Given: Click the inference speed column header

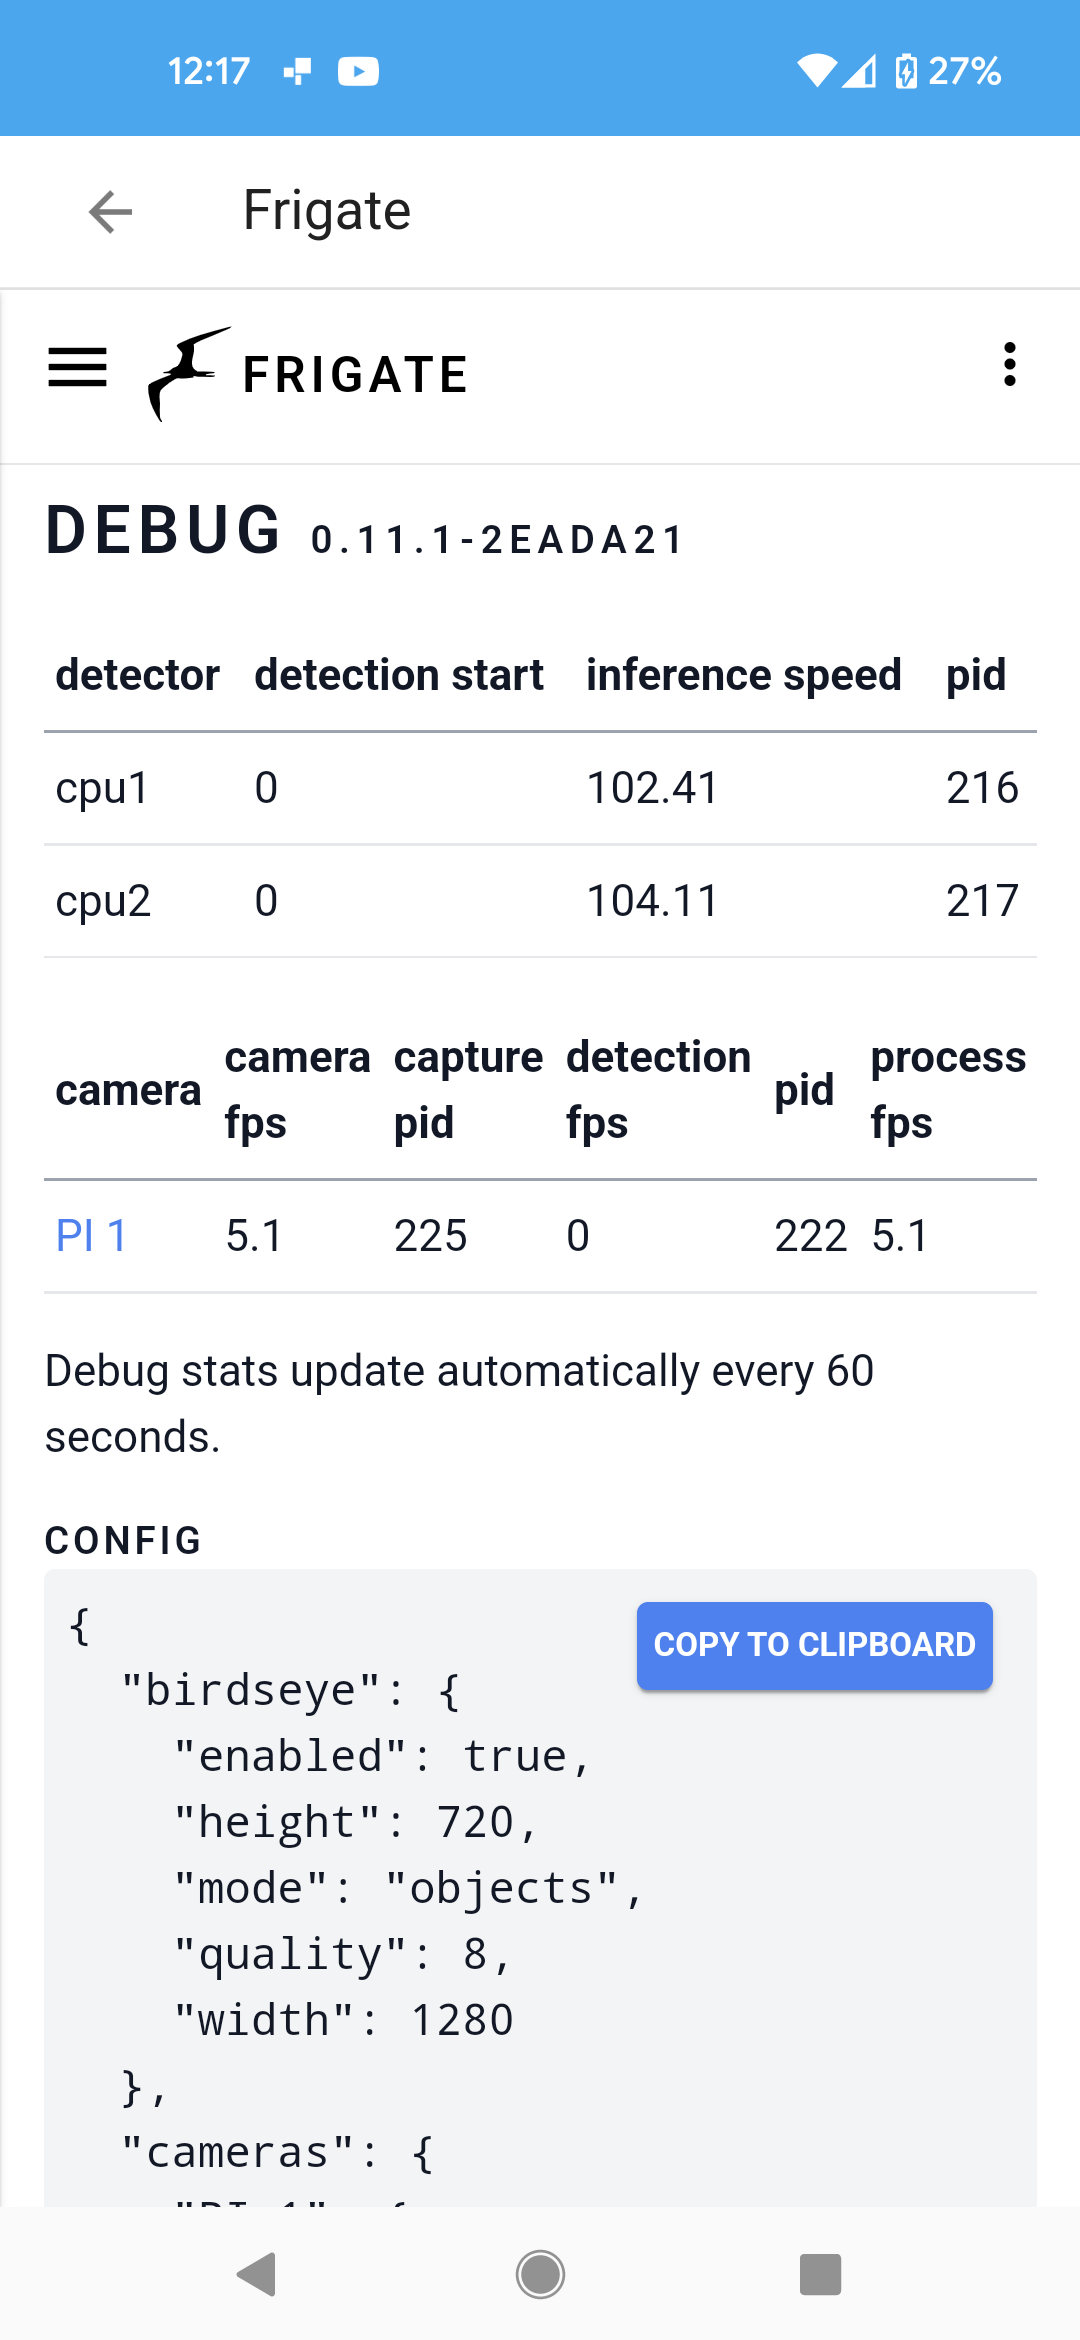Looking at the screenshot, I should pos(744,674).
